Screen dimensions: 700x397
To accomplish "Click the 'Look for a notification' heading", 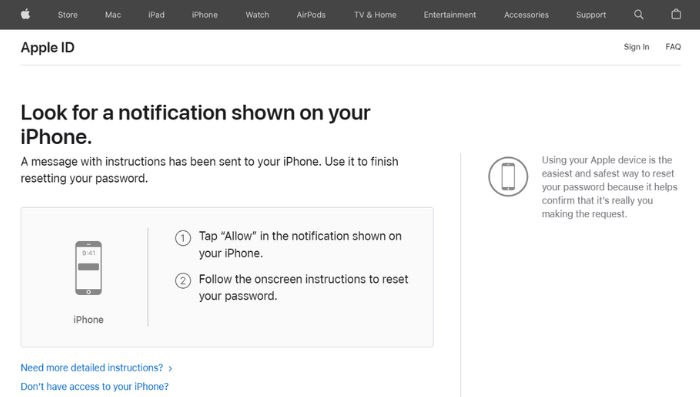I will point(196,125).
